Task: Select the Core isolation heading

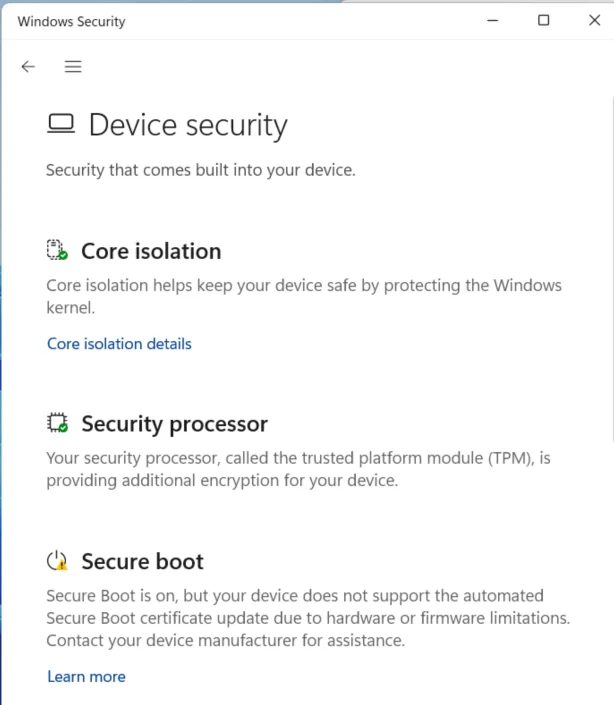Action: [x=151, y=251]
